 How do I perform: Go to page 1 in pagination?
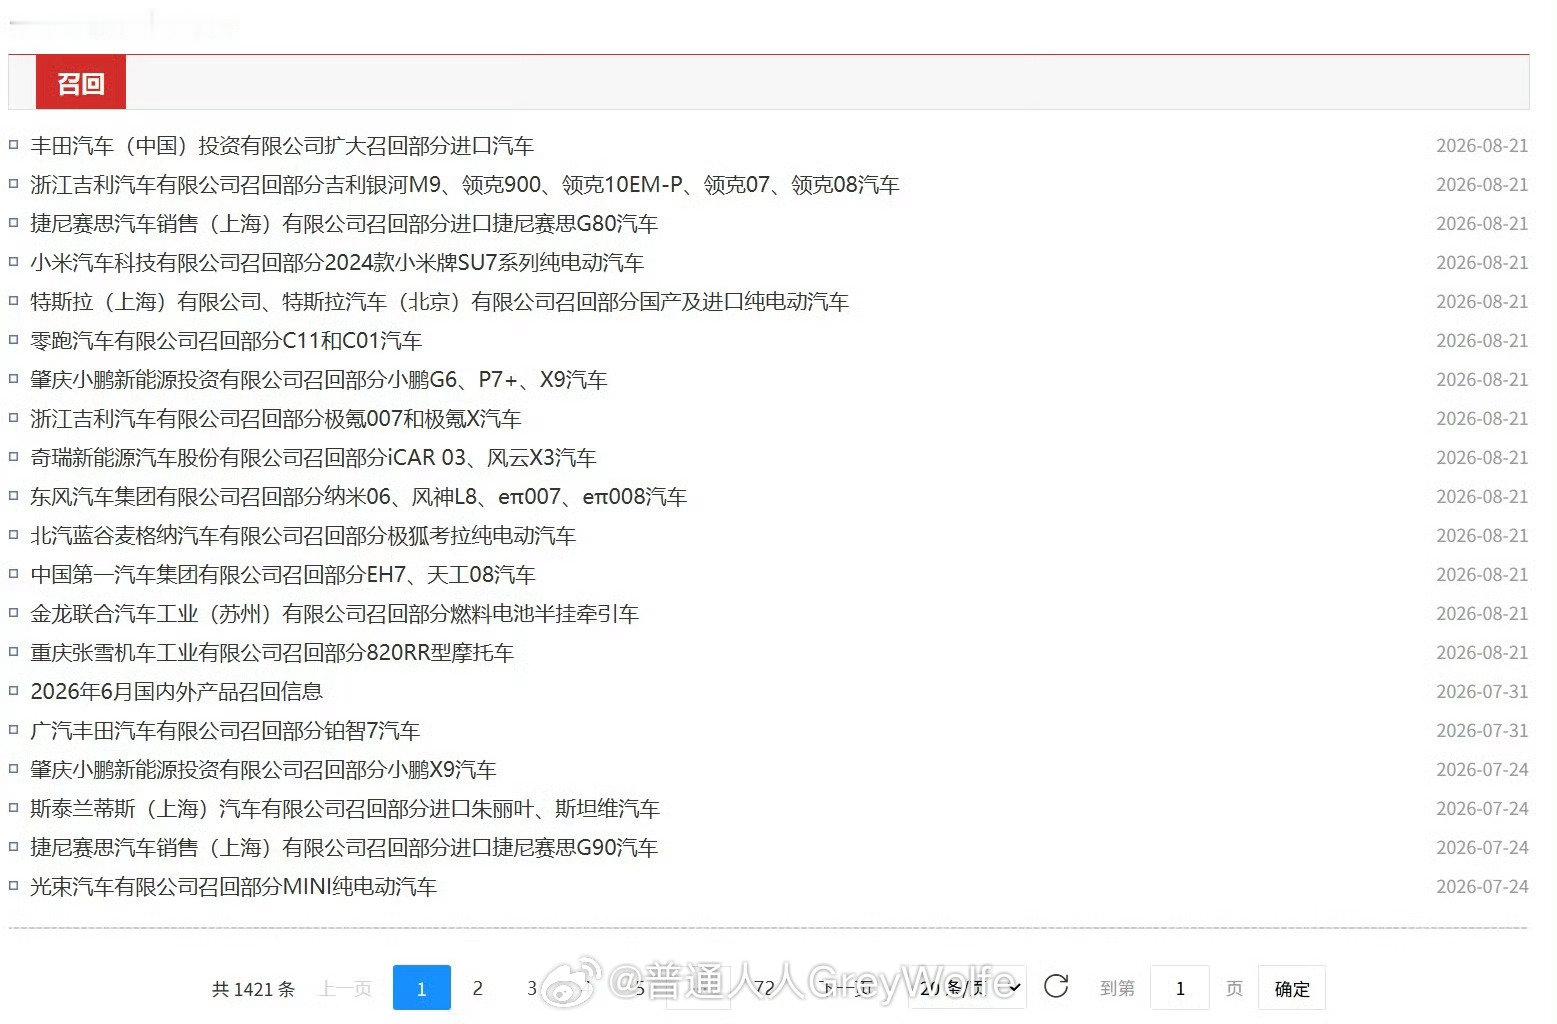(x=421, y=988)
